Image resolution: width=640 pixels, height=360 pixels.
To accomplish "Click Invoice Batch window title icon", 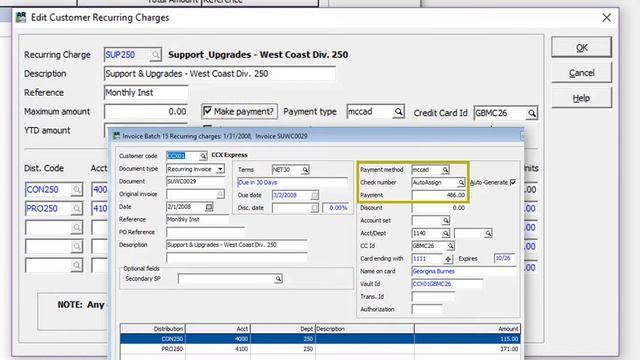I will 117,136.
